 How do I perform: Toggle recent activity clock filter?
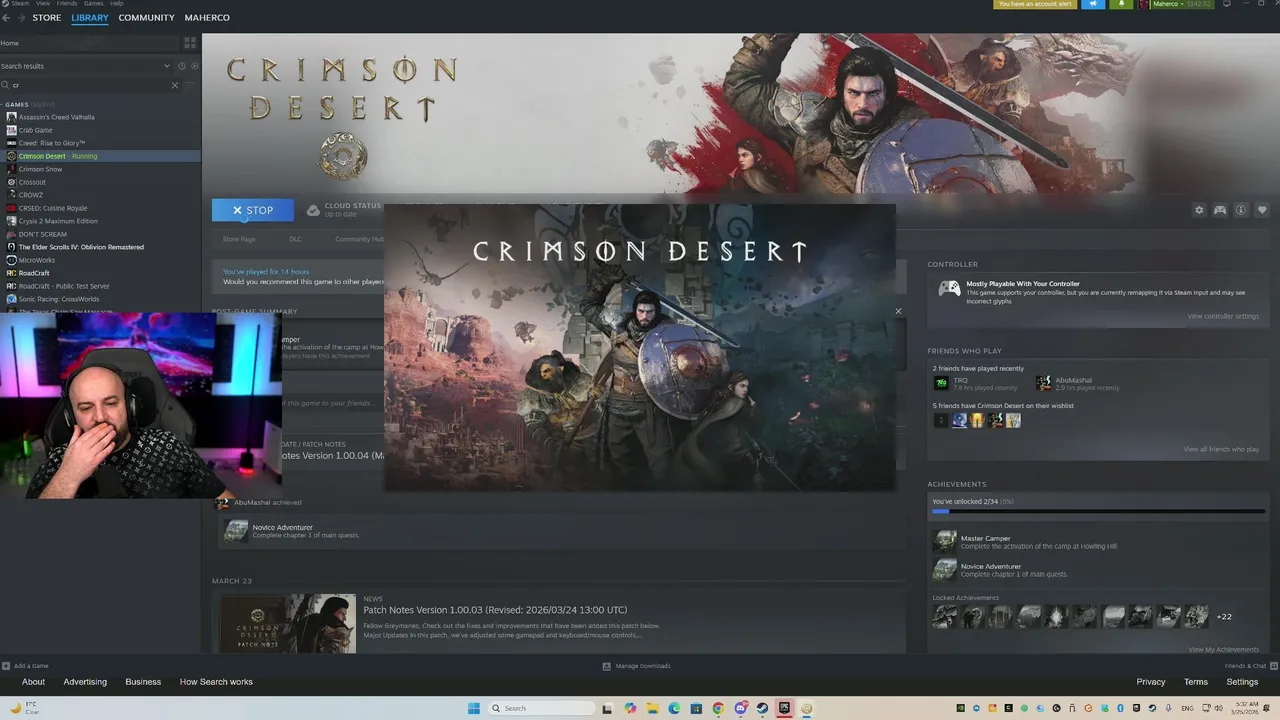pyautogui.click(x=181, y=66)
